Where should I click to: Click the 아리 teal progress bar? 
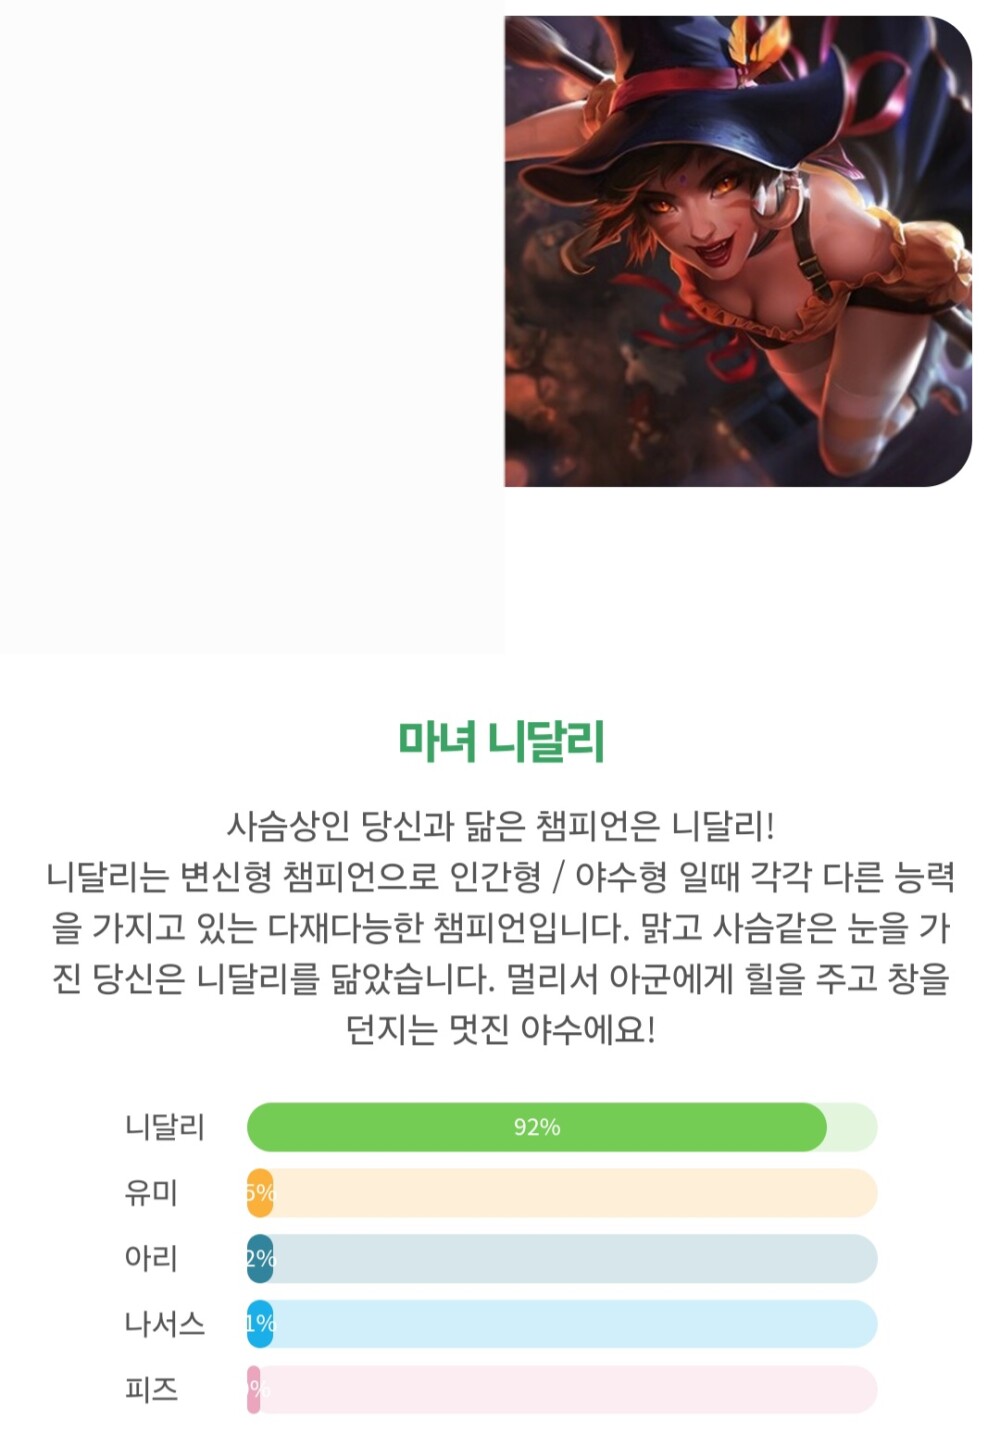click(x=562, y=1258)
